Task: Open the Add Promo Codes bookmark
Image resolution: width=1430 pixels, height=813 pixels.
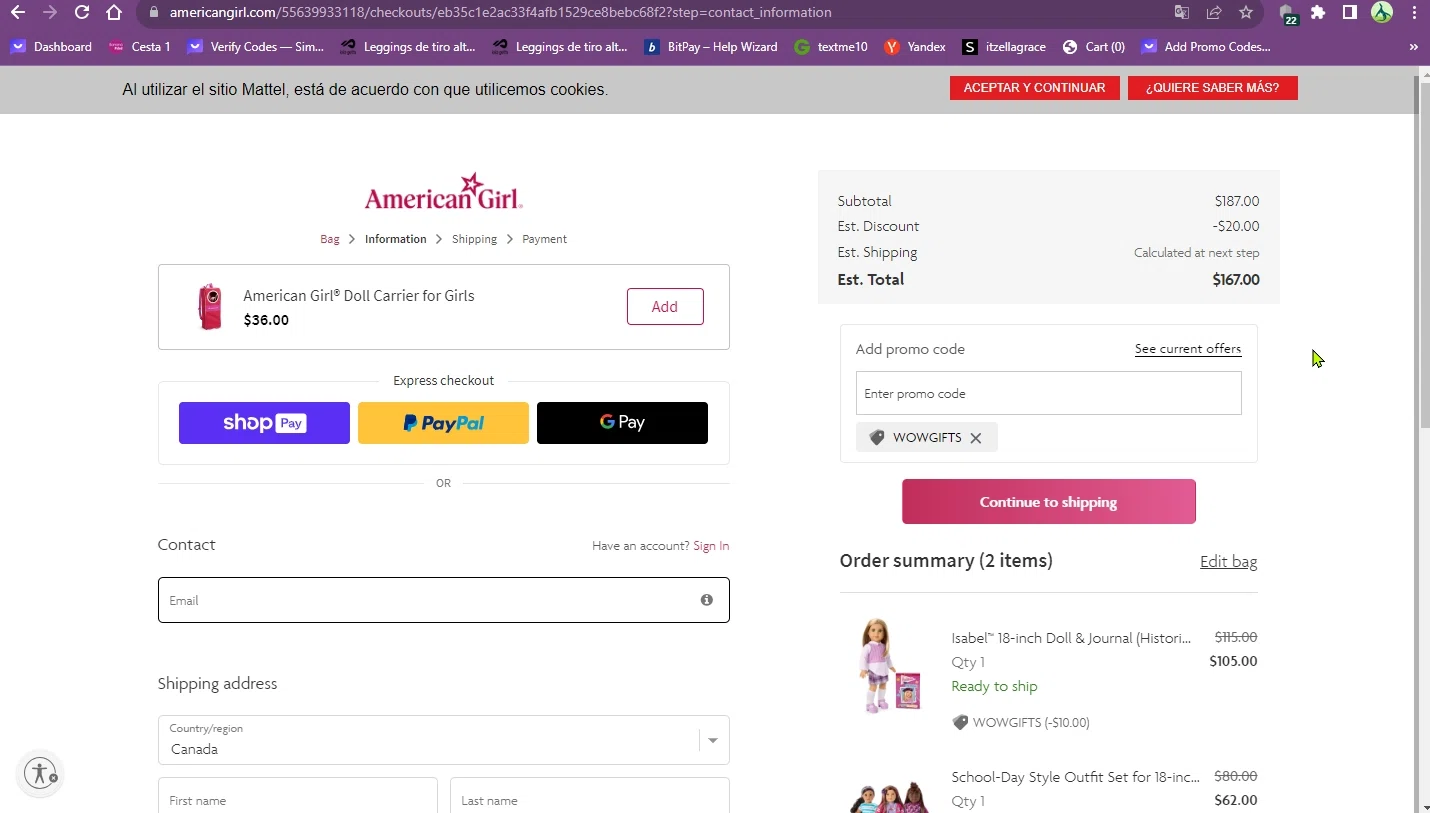Action: point(1206,47)
